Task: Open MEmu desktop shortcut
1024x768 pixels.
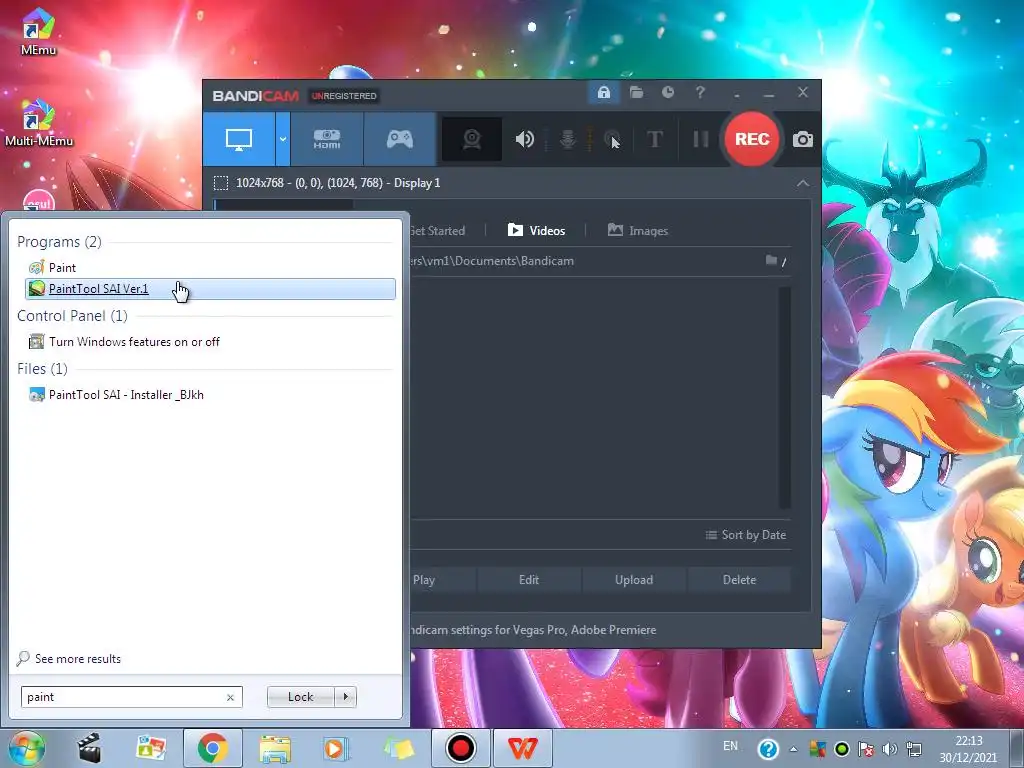Action: [38, 31]
